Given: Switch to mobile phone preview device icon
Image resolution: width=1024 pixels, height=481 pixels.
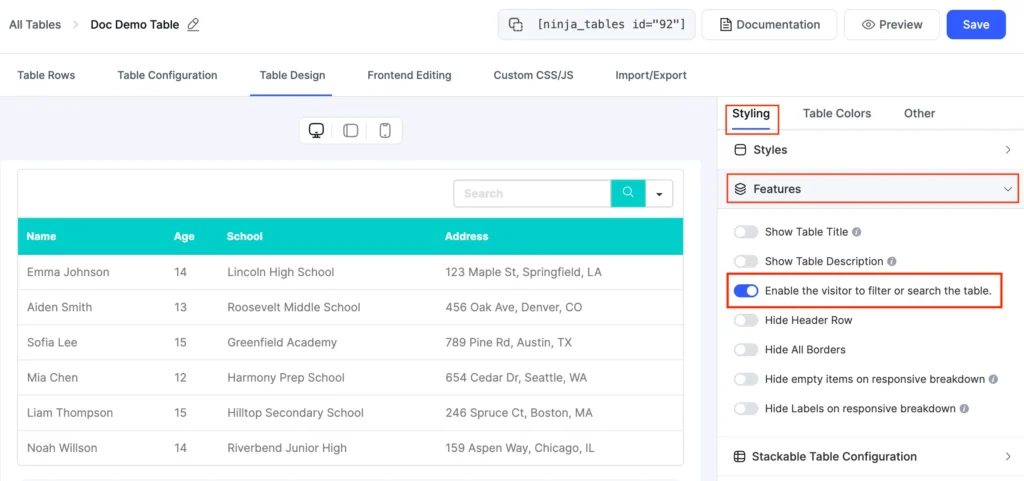Looking at the screenshot, I should coord(385,131).
